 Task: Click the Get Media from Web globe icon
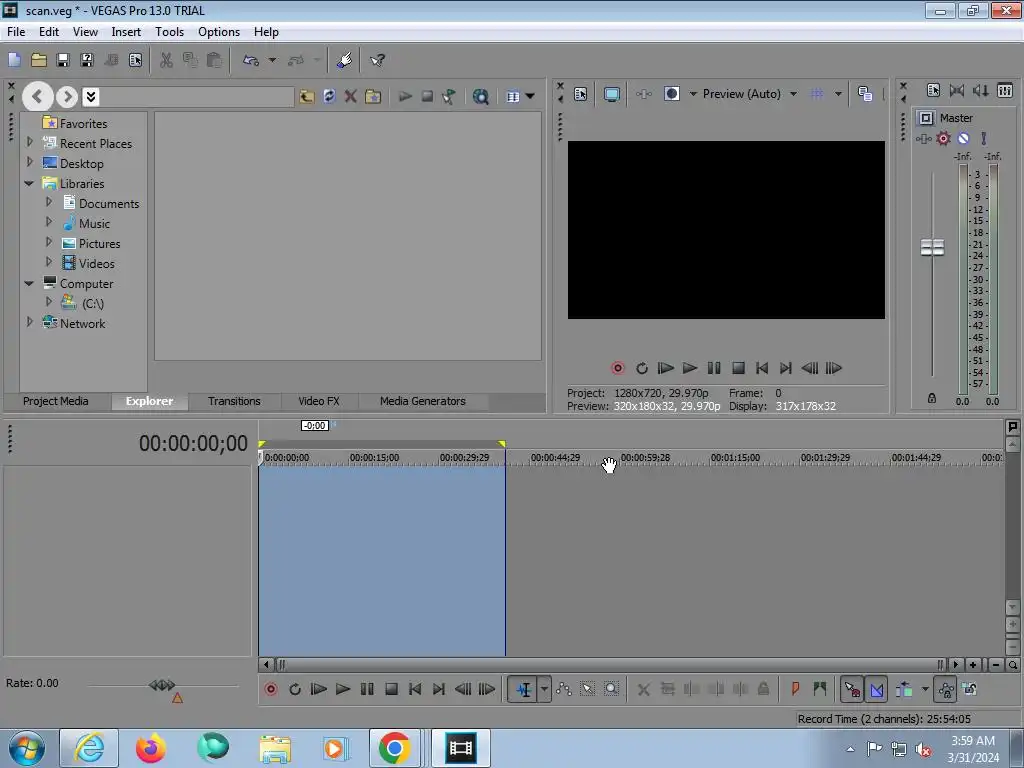(481, 97)
